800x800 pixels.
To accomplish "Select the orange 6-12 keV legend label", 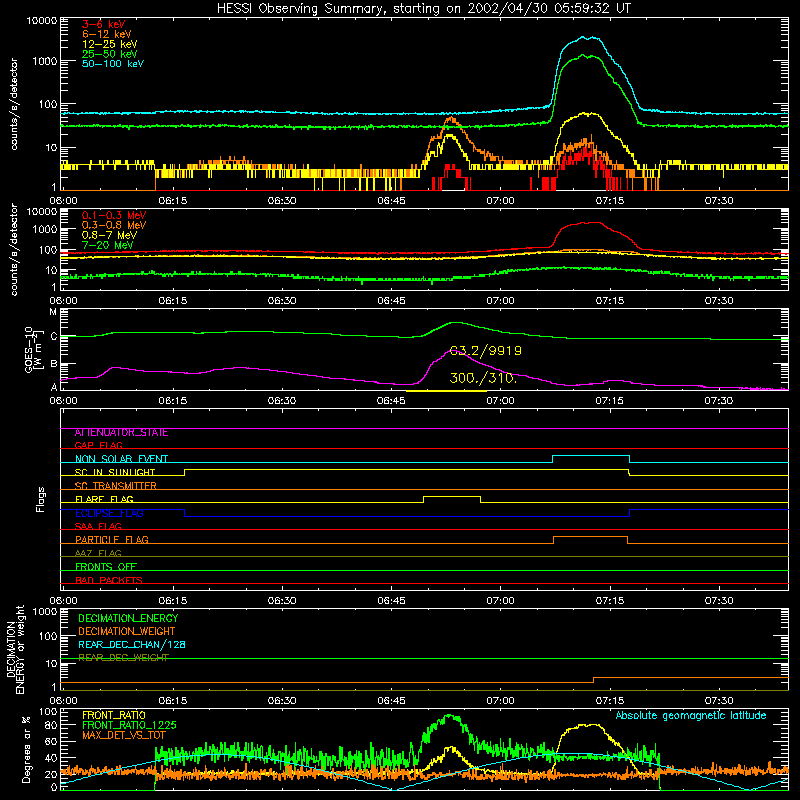I will tap(107, 34).
